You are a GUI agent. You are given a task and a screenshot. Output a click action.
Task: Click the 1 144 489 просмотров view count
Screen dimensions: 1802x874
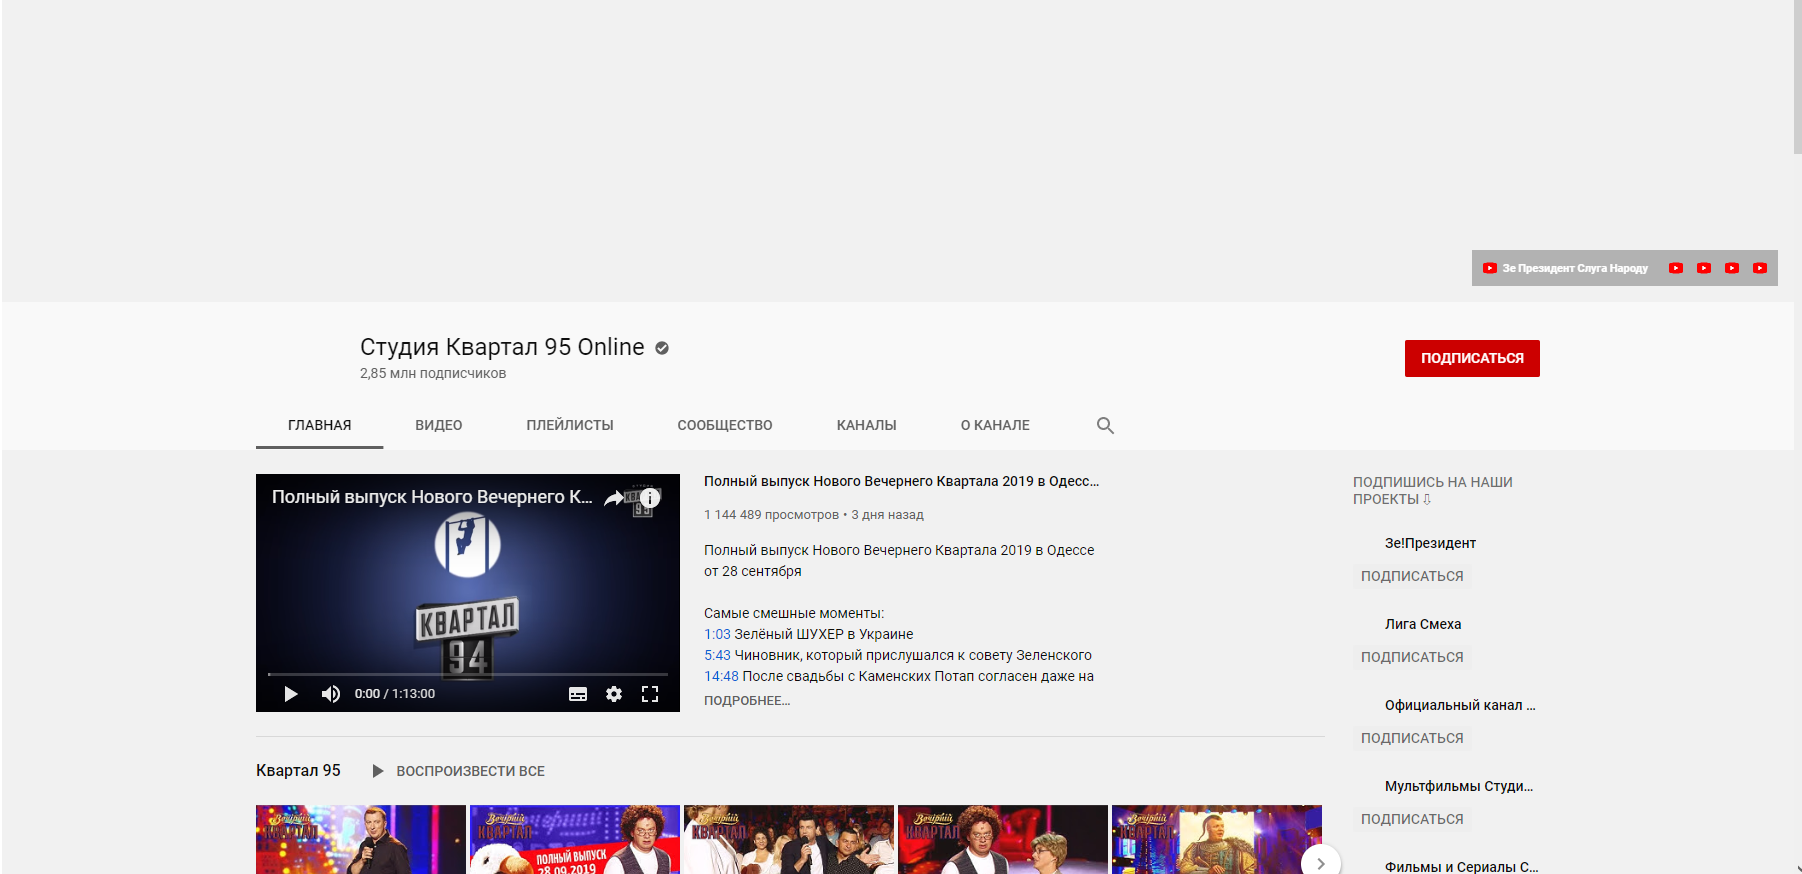[771, 515]
